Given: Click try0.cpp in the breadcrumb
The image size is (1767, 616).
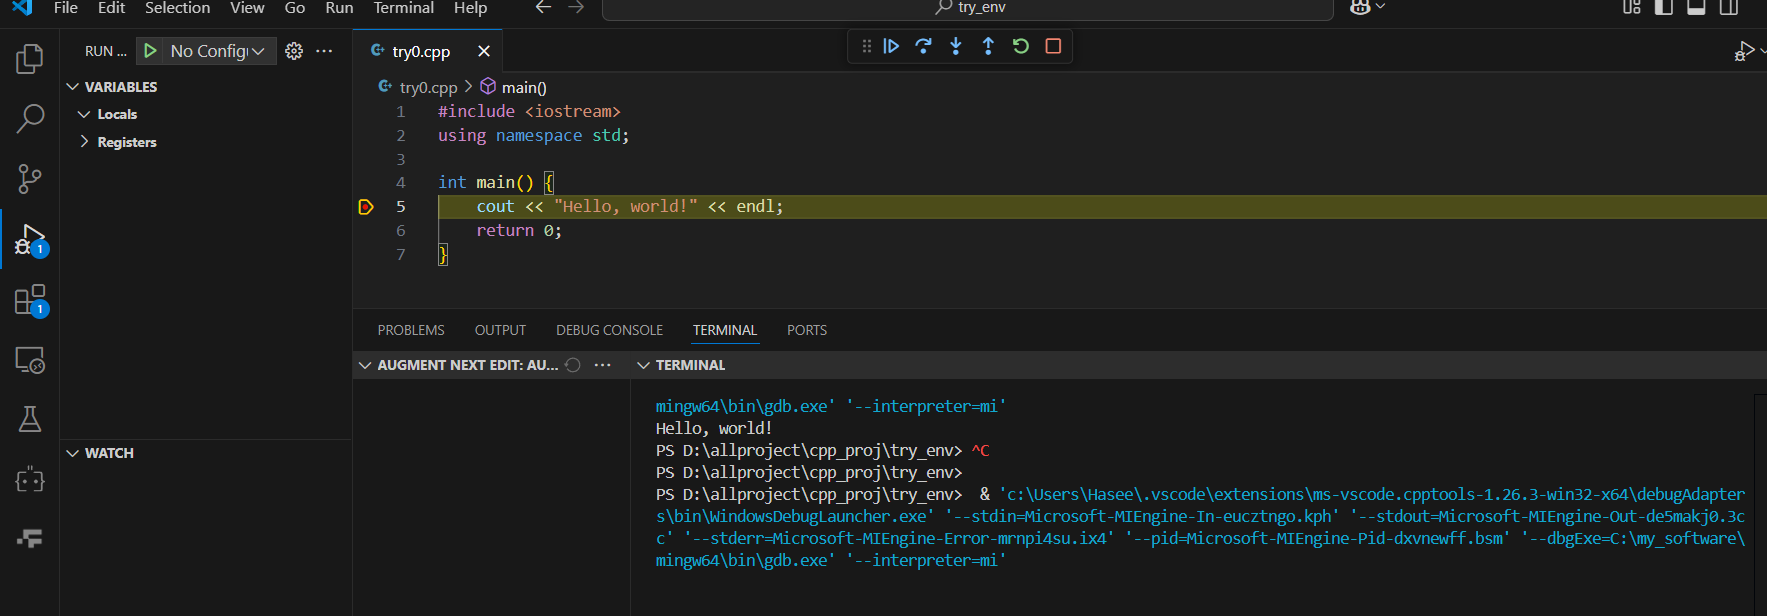Looking at the screenshot, I should [428, 88].
